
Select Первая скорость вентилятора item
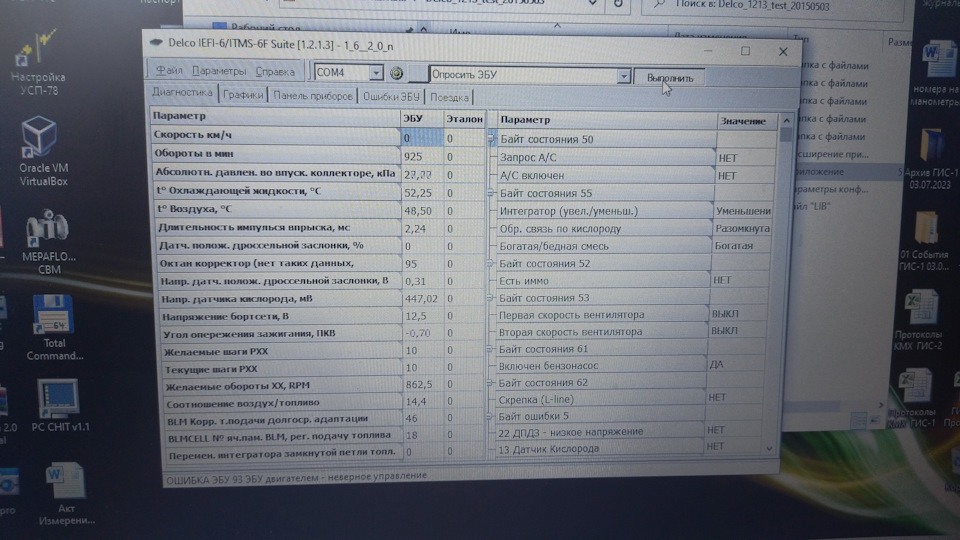coord(602,315)
